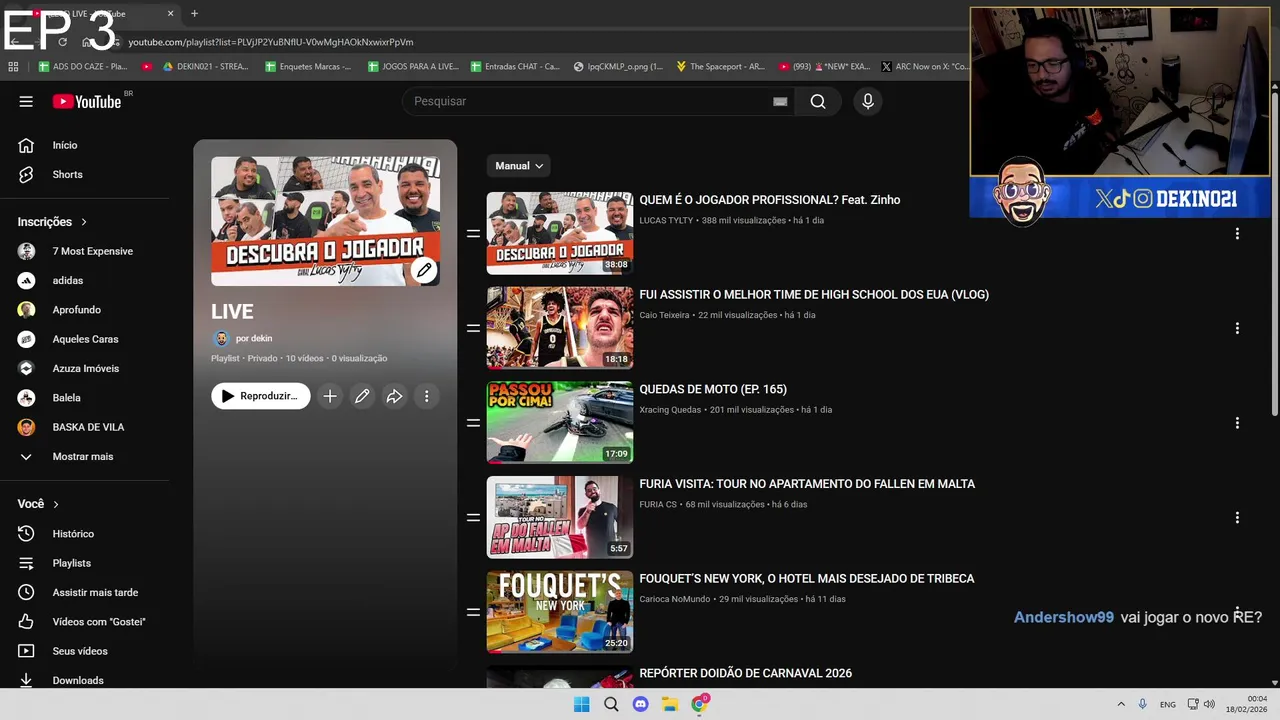Expand the Inscrições section

coord(53,222)
